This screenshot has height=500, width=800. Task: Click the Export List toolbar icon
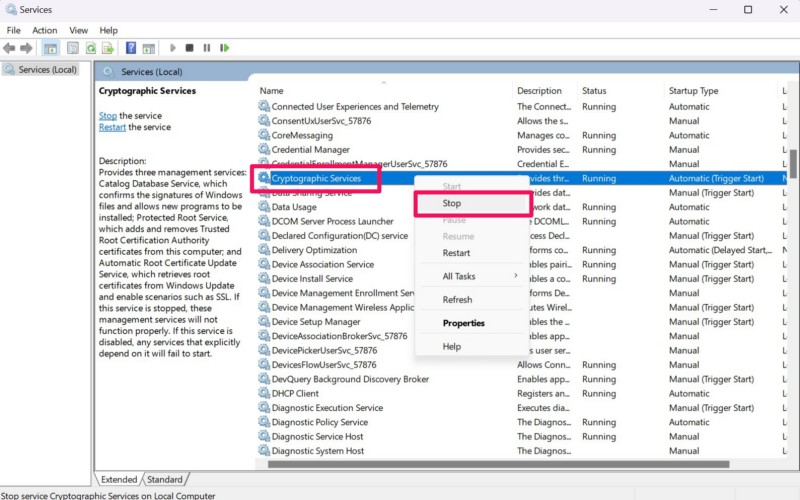(x=108, y=47)
